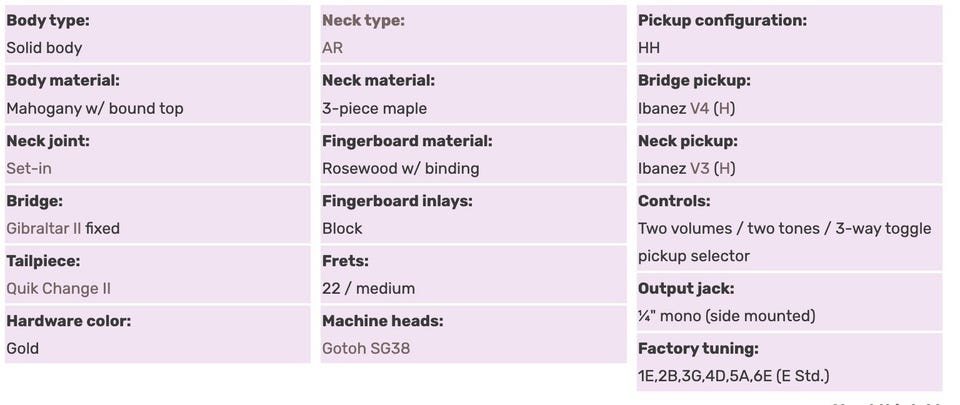Click the HH pickup configuration value
This screenshot has width=960, height=405.
coord(649,48)
